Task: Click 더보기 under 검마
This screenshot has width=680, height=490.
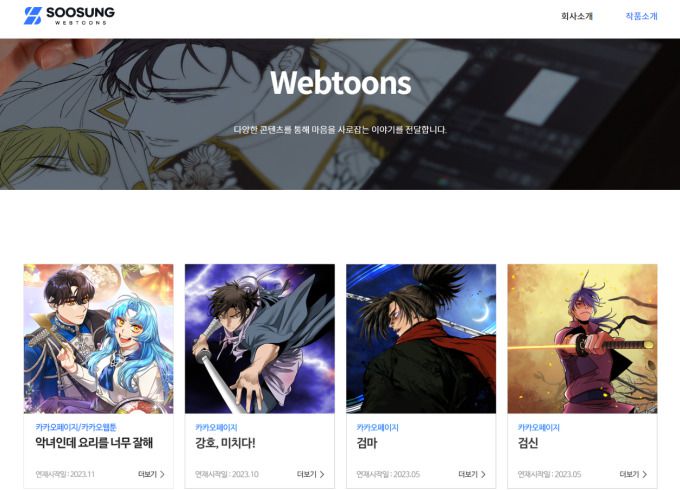Action: coord(468,474)
